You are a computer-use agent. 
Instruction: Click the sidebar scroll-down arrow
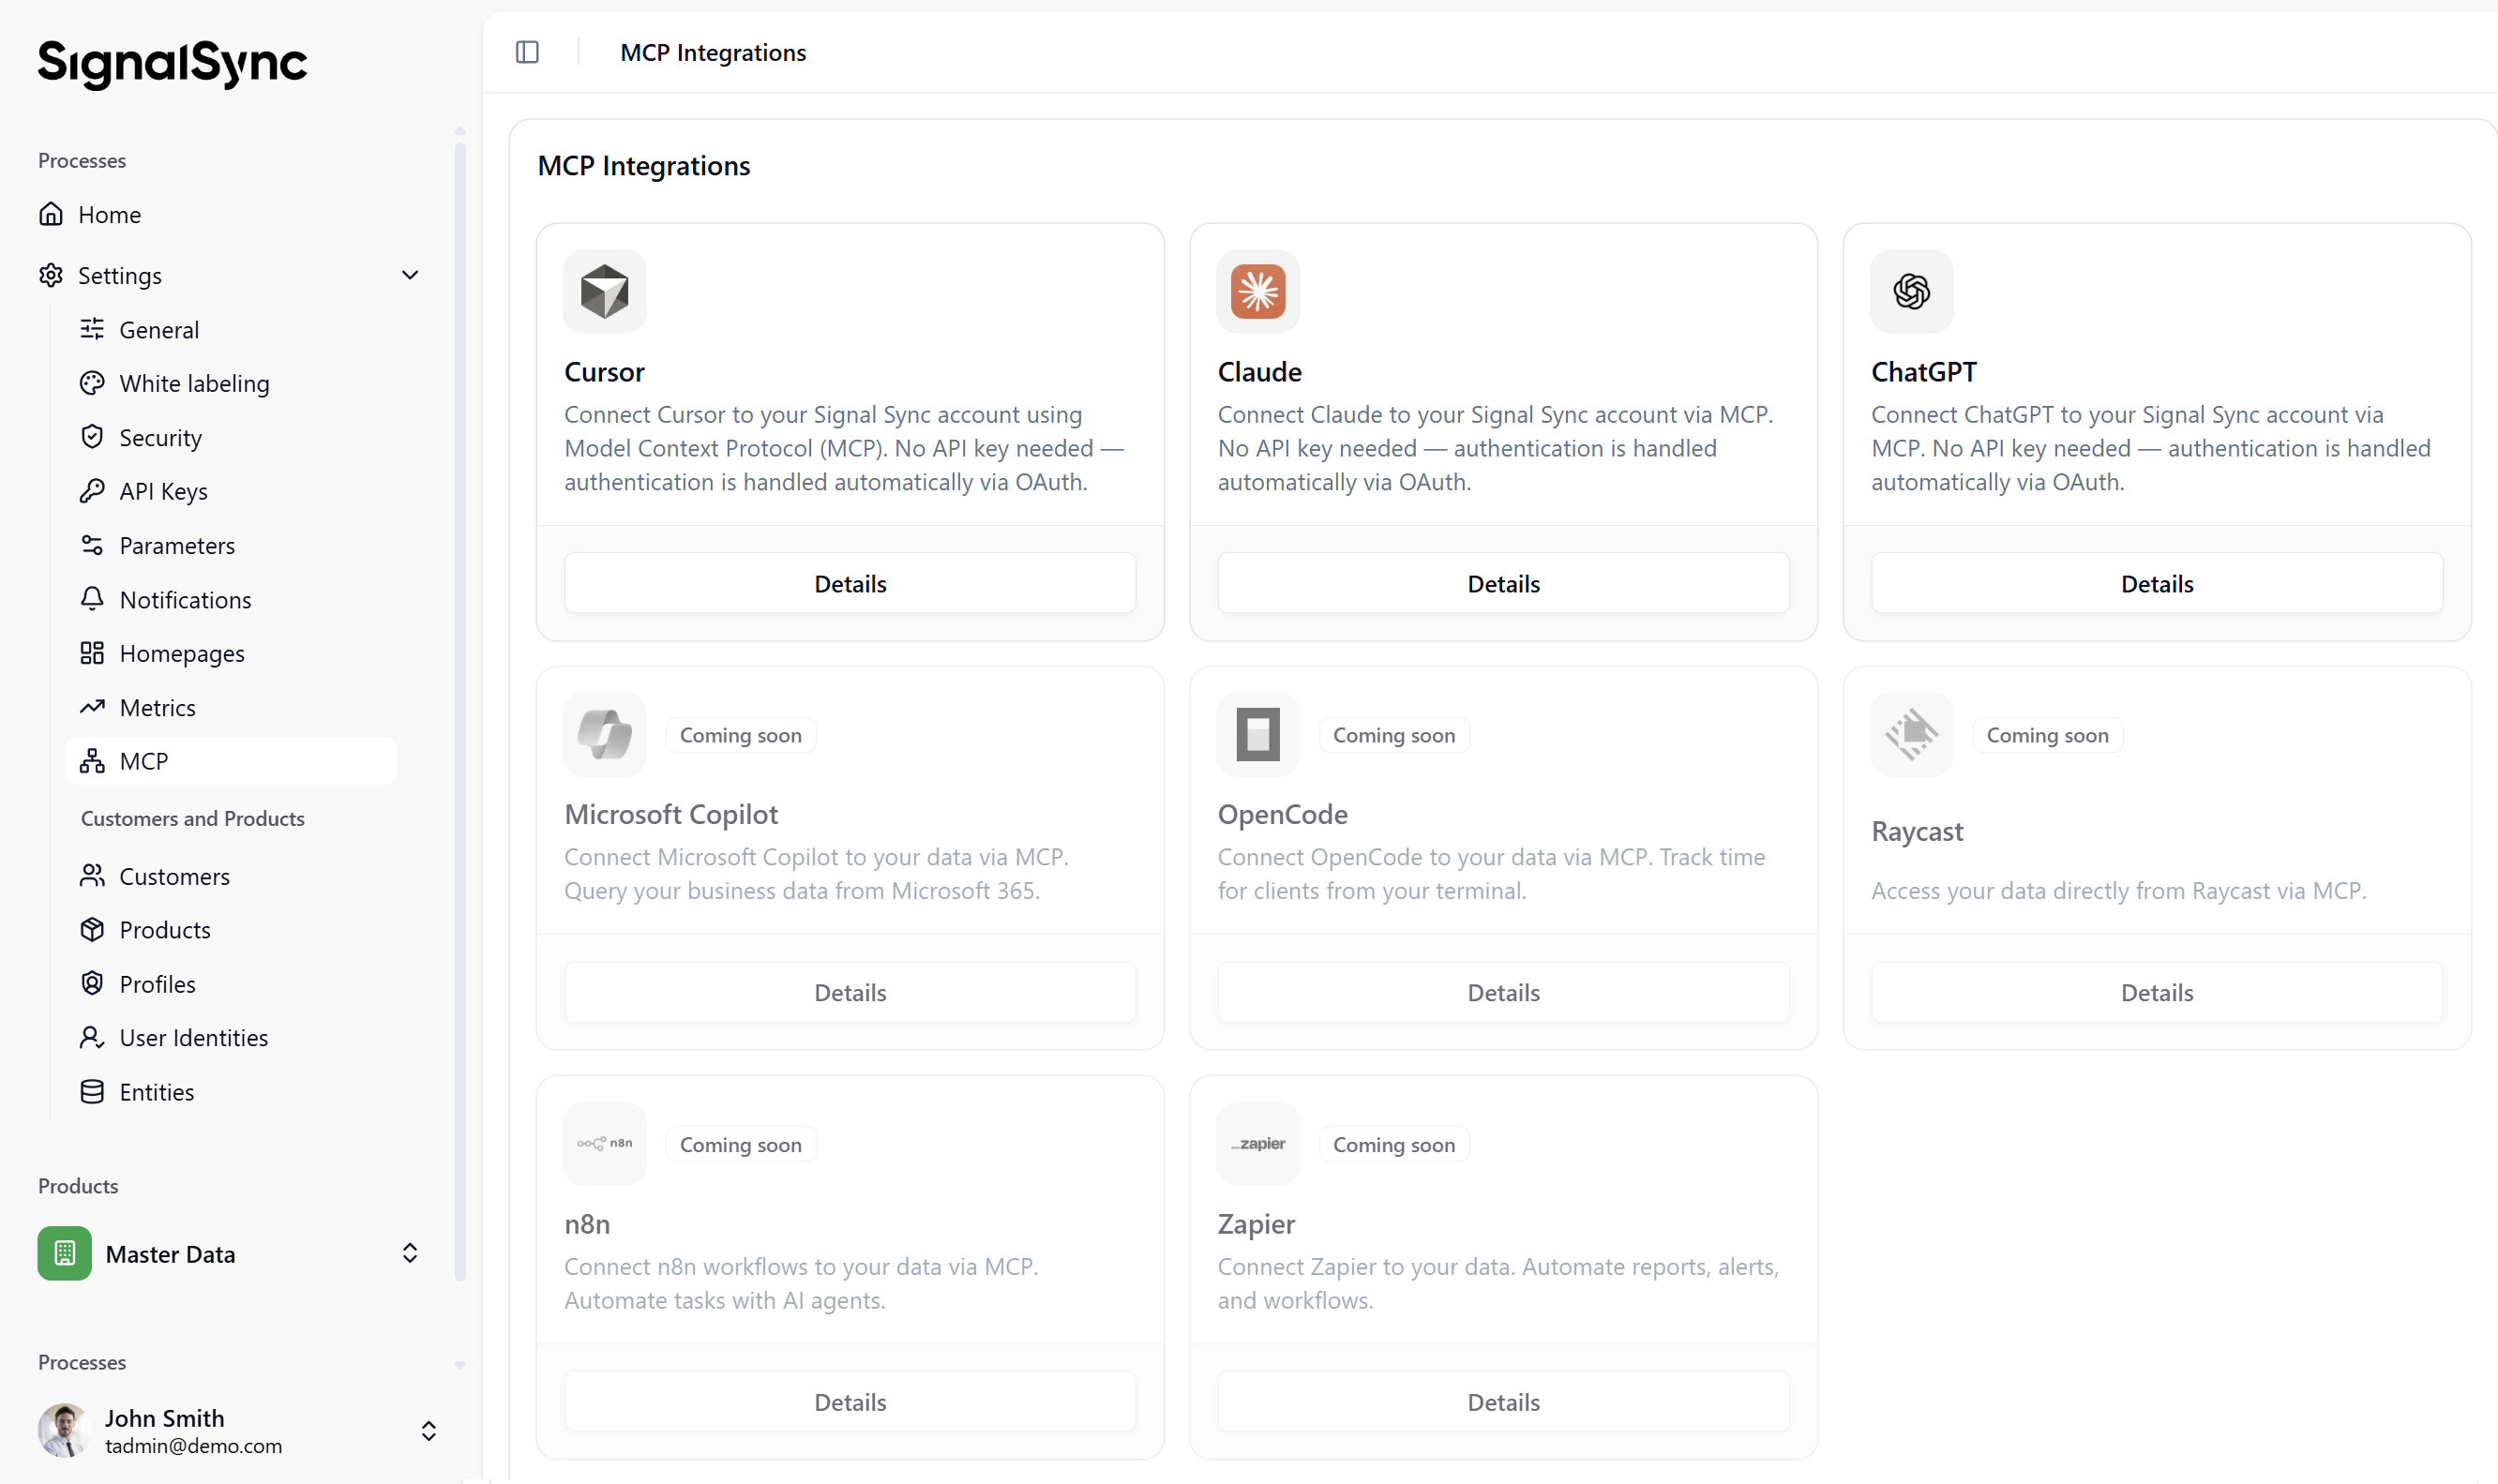point(460,1365)
